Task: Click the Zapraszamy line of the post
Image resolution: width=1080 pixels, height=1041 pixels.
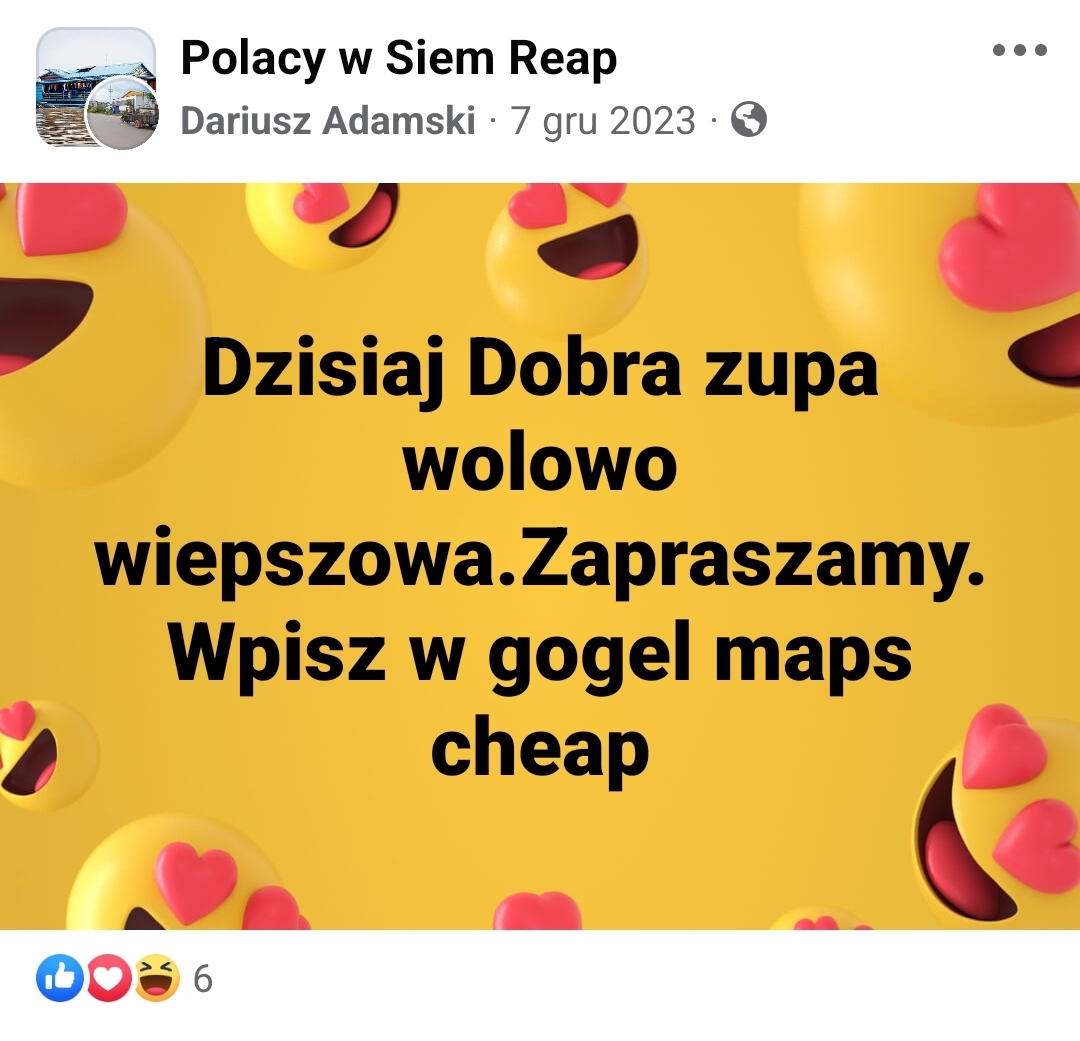Action: click(x=540, y=559)
